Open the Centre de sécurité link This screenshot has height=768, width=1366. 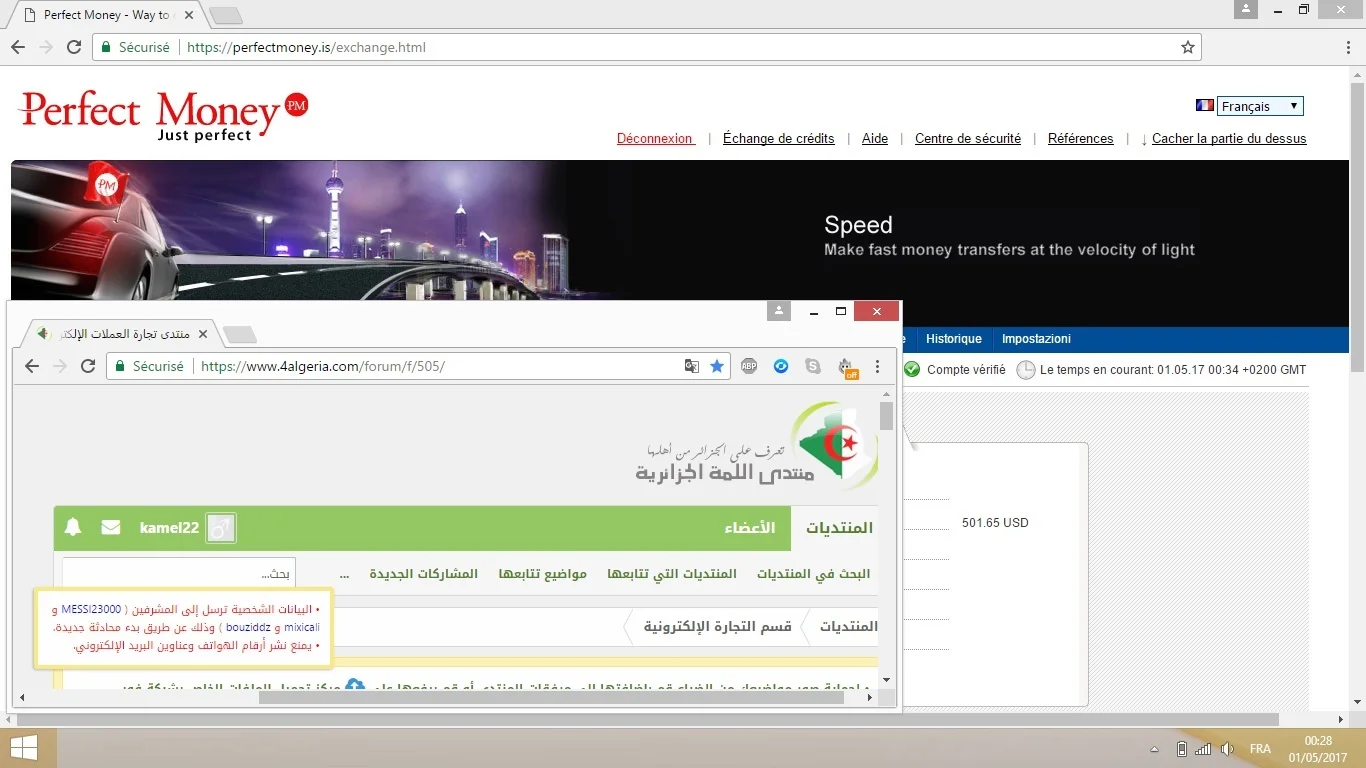[967, 139]
